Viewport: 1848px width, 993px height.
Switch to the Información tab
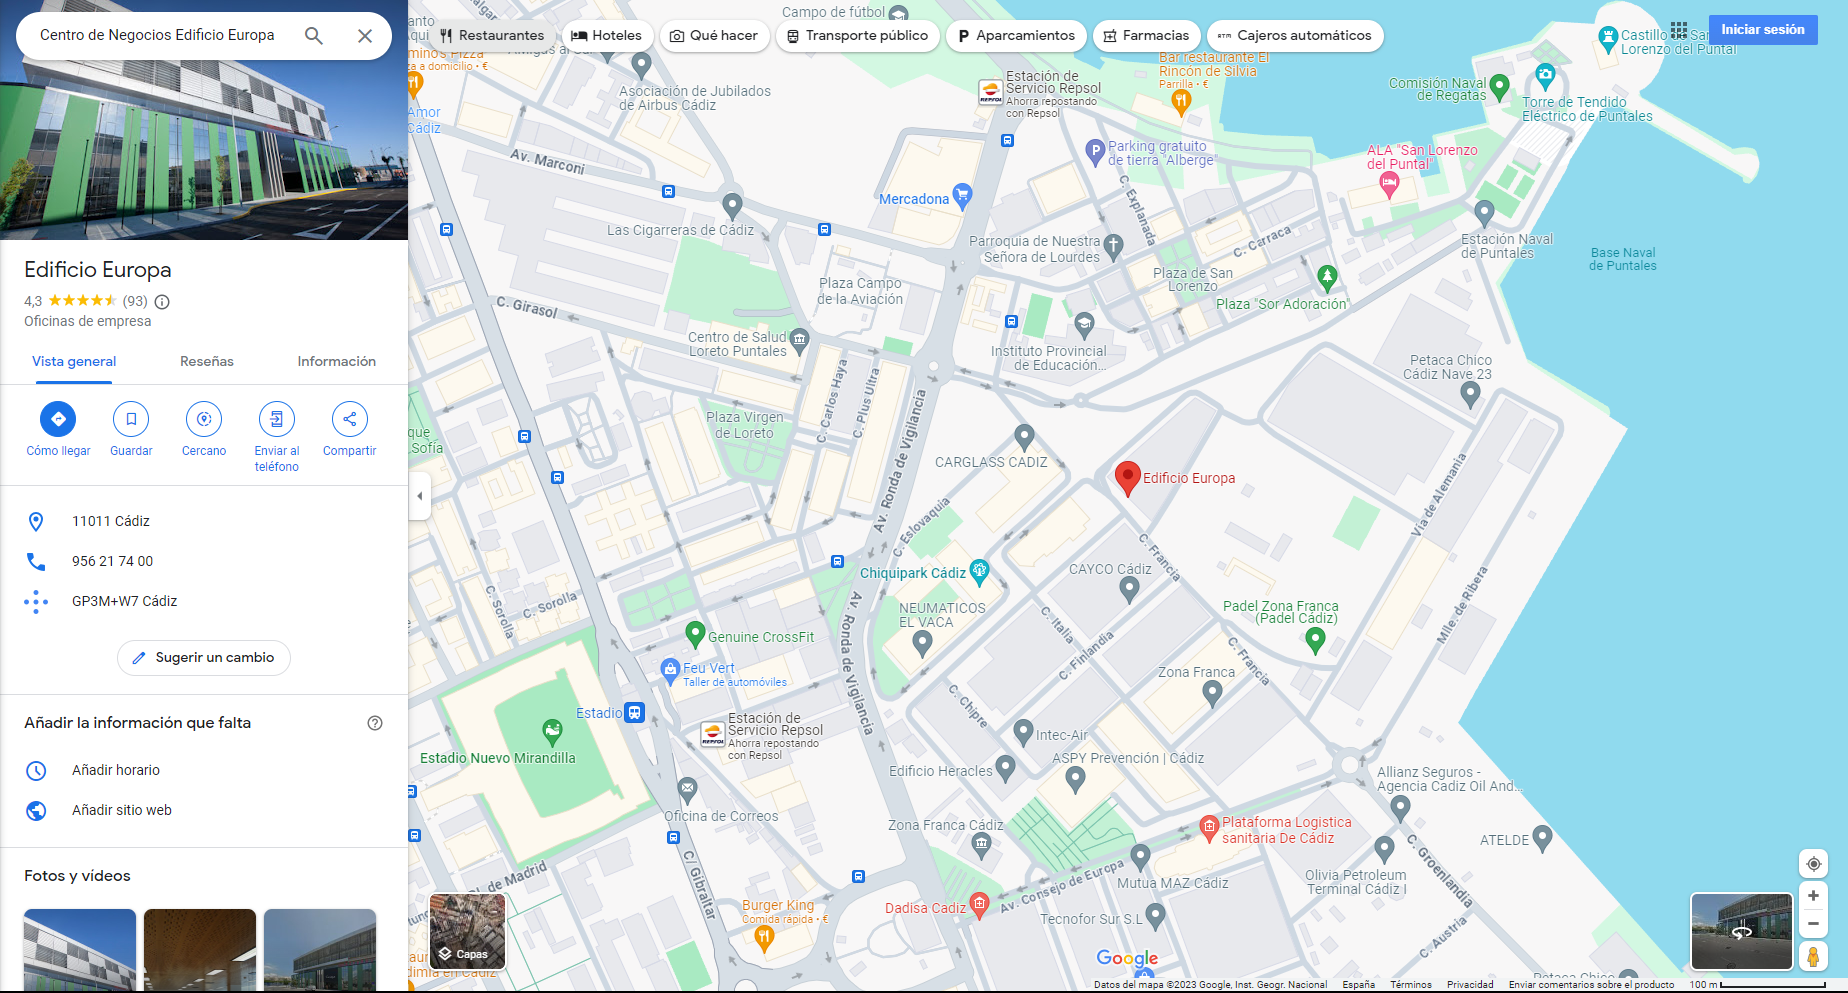click(x=337, y=361)
